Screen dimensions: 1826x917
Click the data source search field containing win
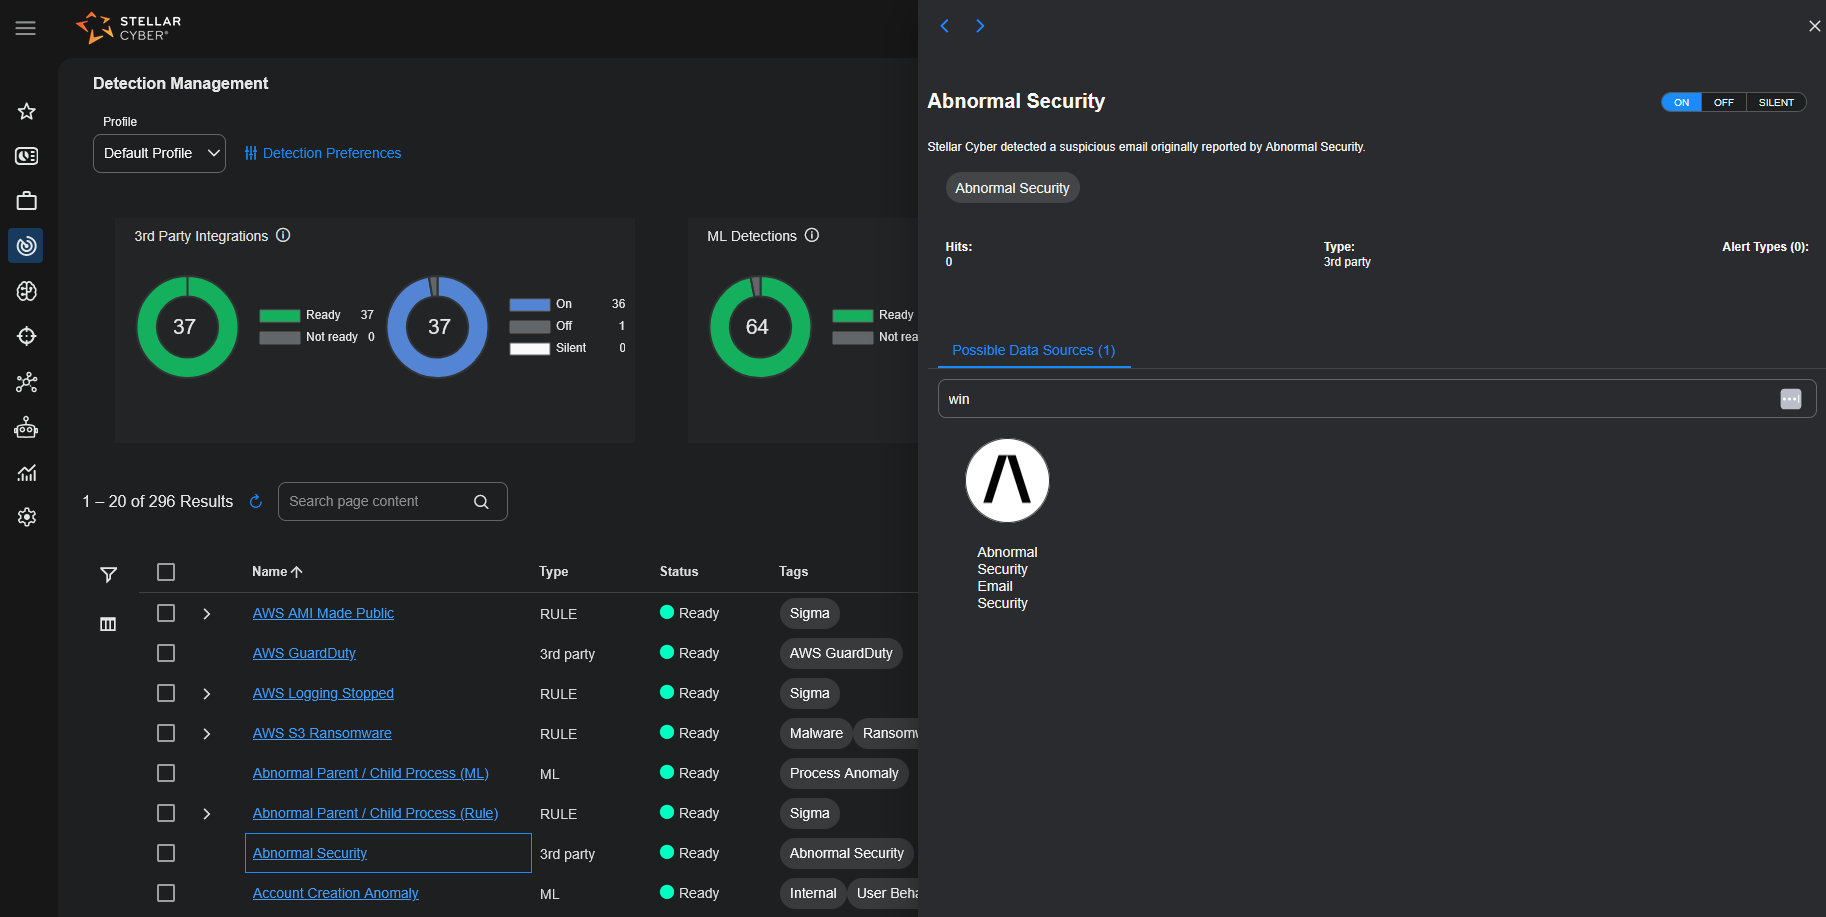(x=1377, y=398)
